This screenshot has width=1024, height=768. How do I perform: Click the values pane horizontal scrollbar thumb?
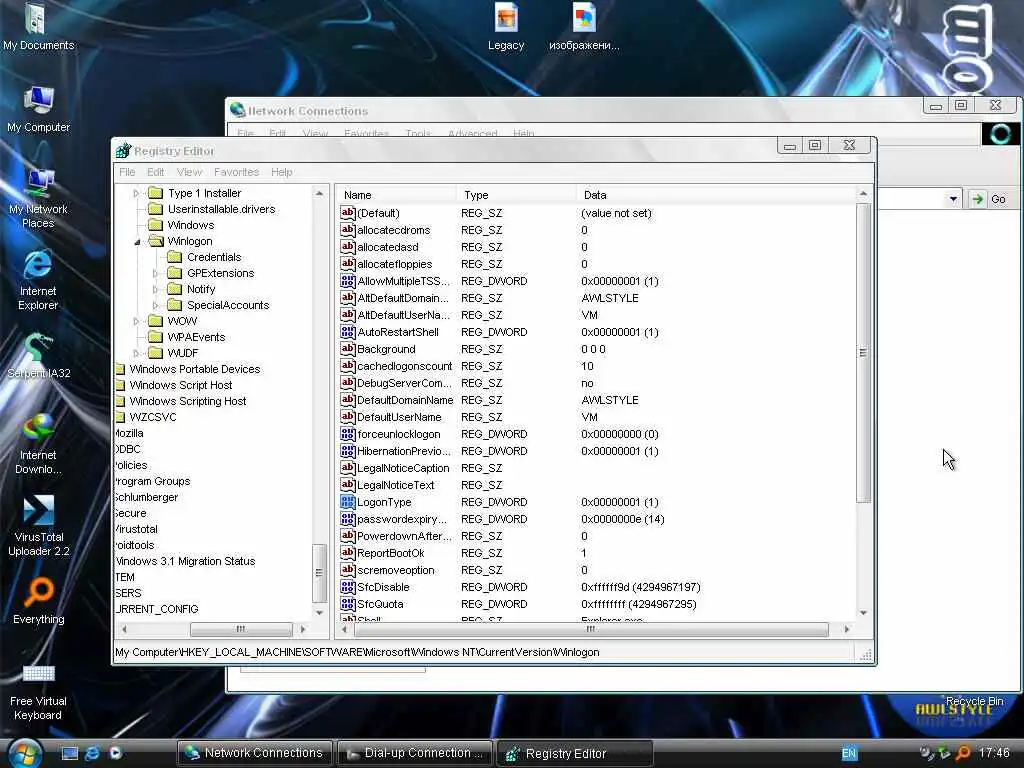click(x=590, y=629)
